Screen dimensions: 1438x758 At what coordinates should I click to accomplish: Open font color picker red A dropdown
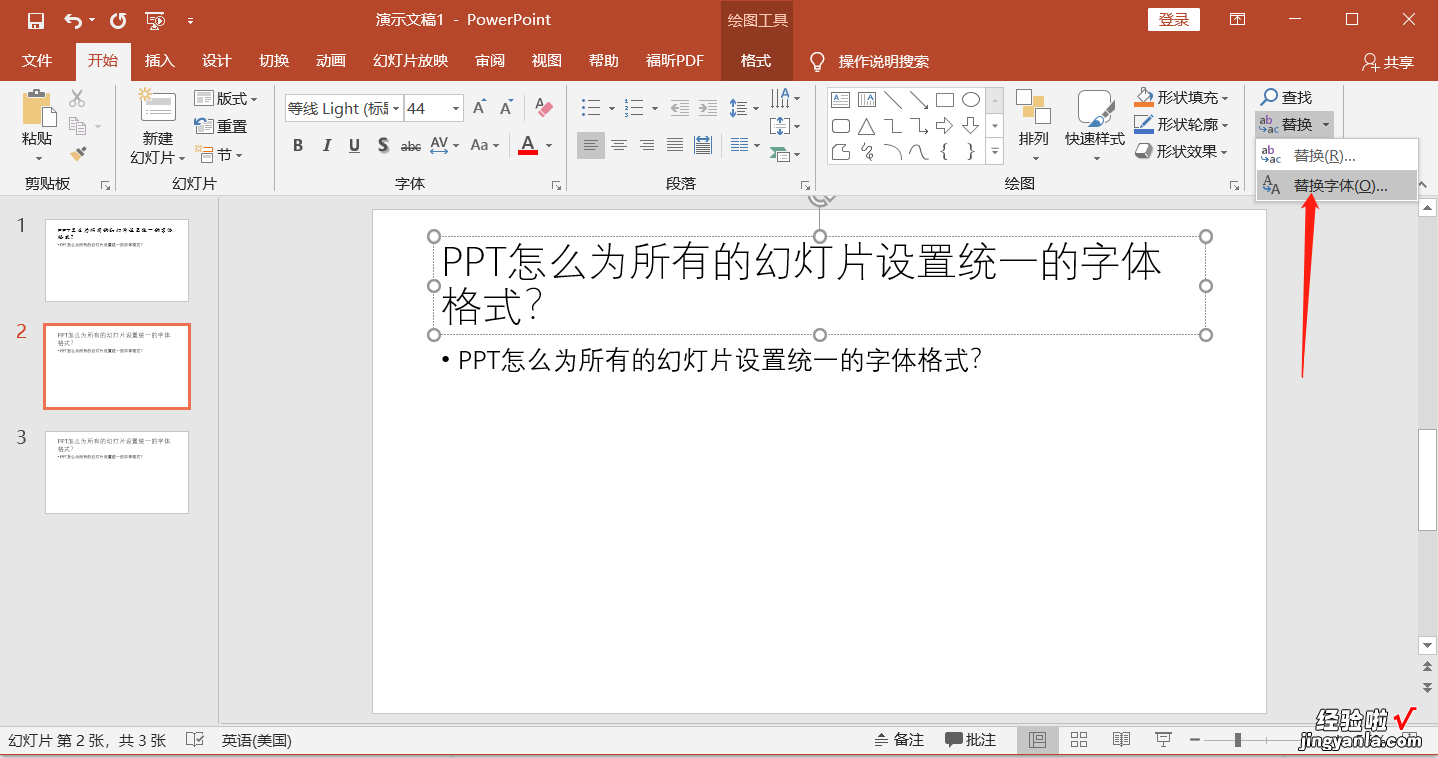549,146
